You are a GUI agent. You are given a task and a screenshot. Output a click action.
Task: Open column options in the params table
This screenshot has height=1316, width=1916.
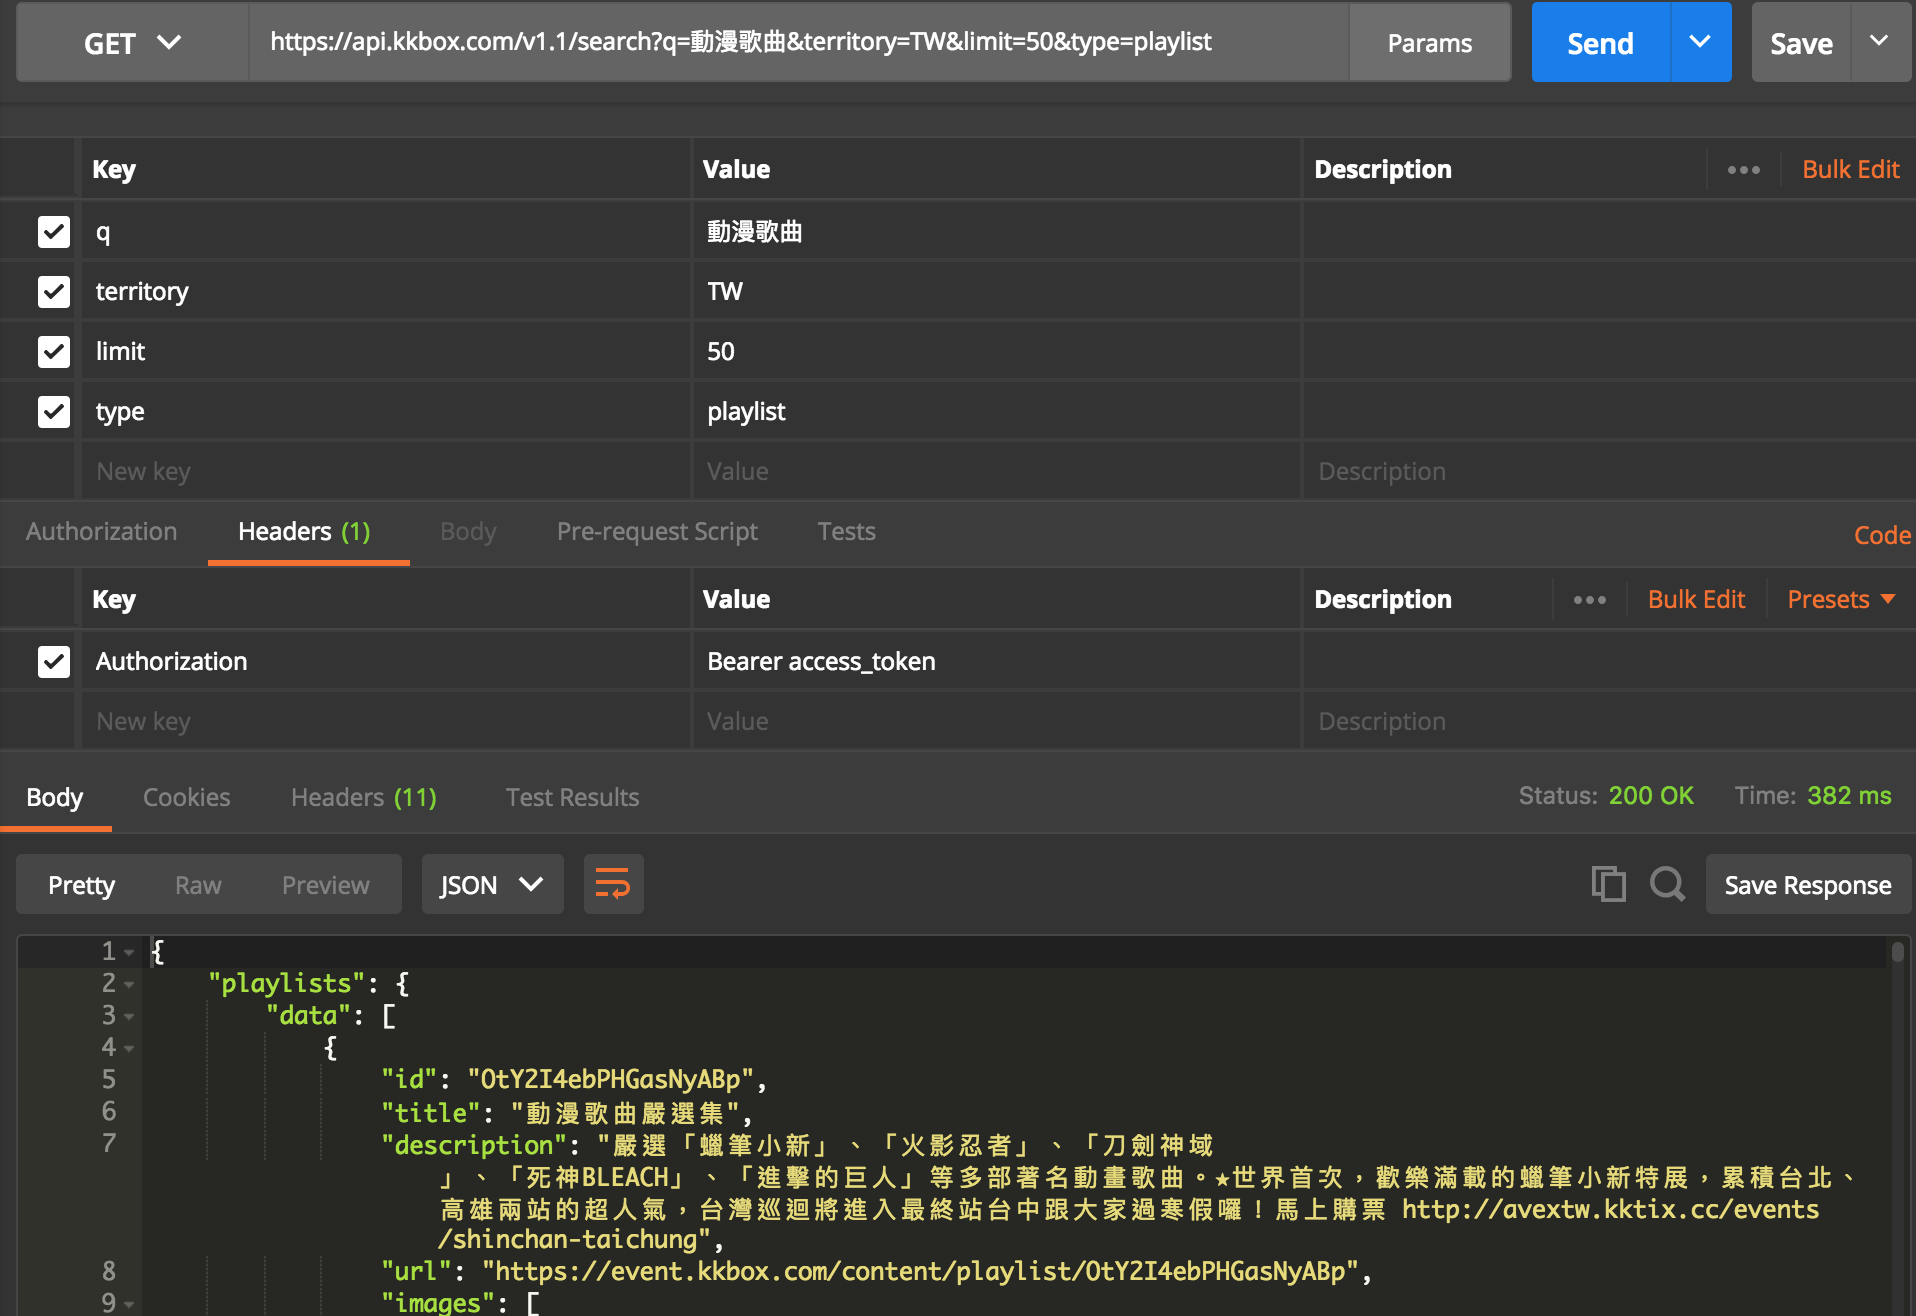click(1743, 170)
